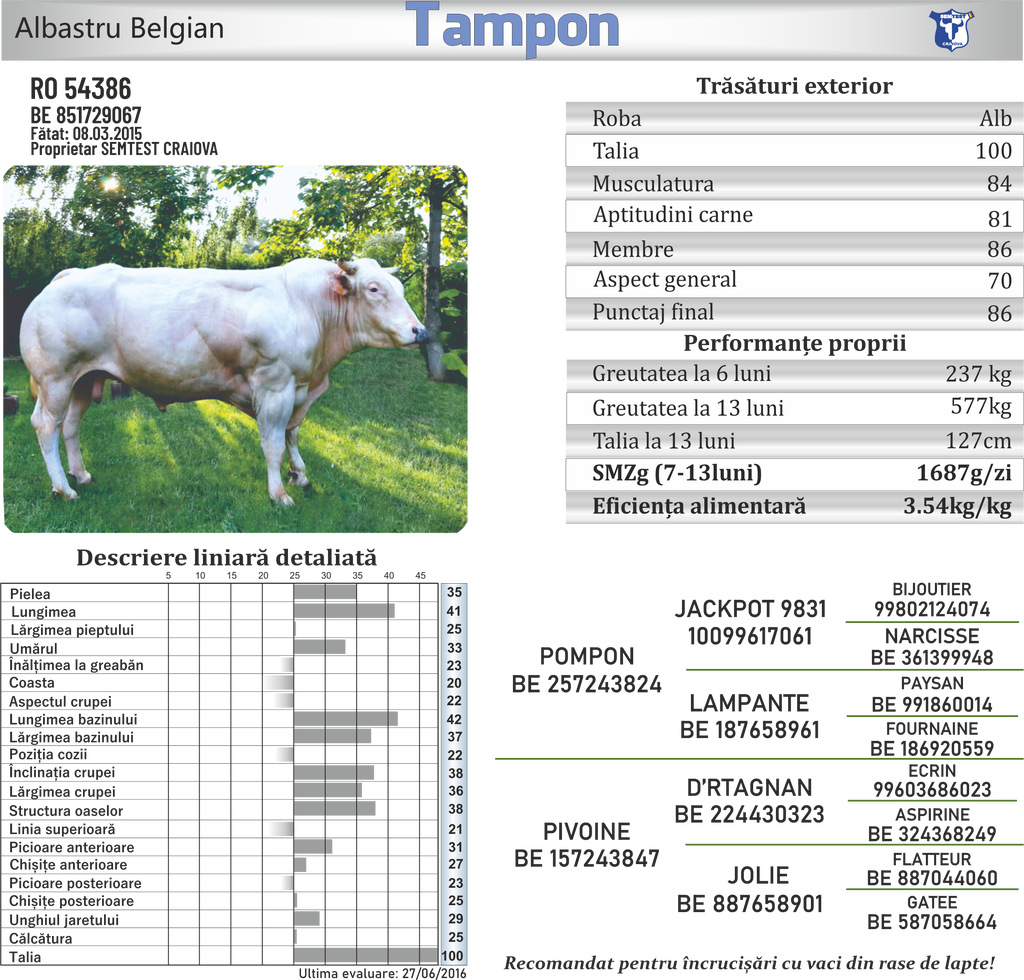Click 'FOURNAINE' ancestor name
This screenshot has height=980, width=1024.
(932, 729)
